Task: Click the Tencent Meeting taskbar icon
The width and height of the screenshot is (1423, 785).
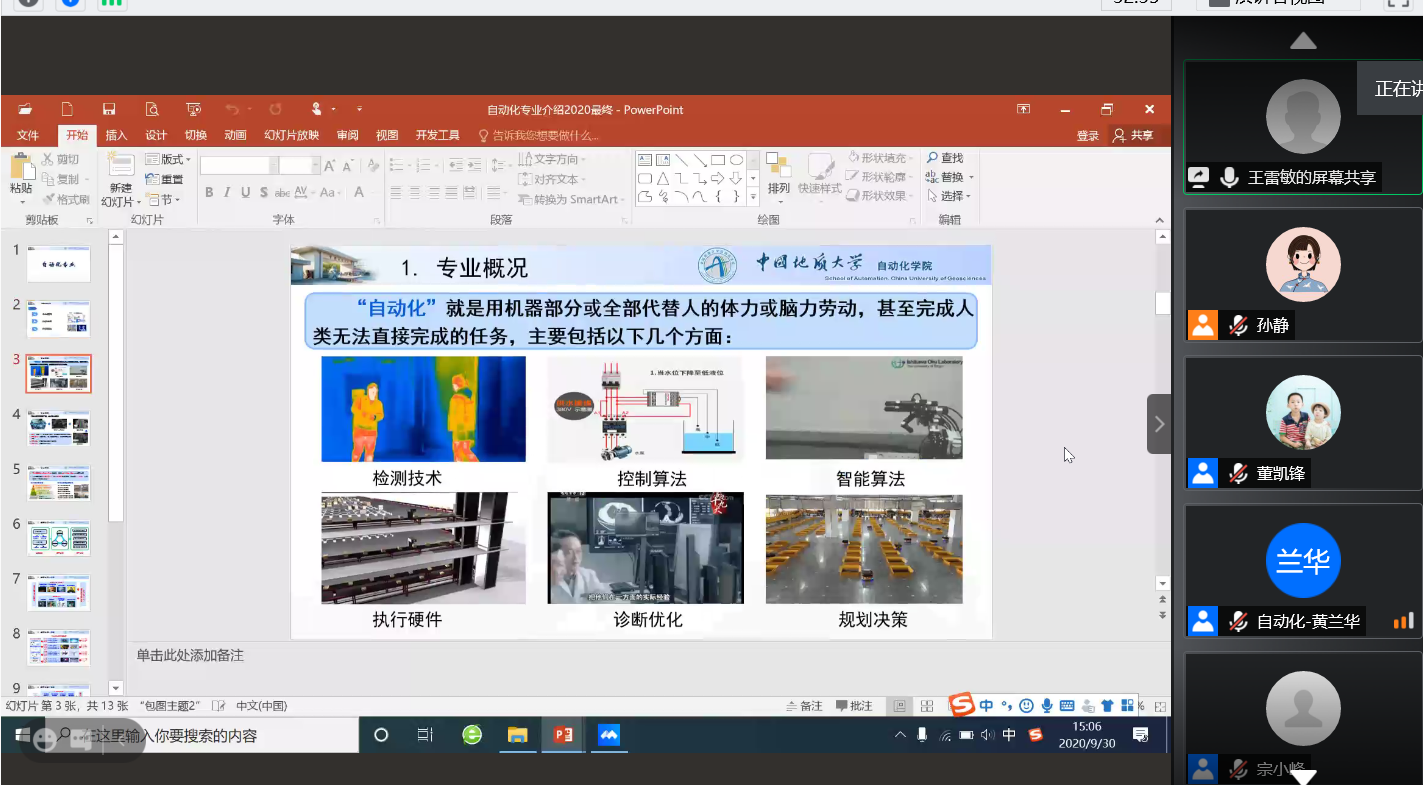Action: click(x=609, y=736)
